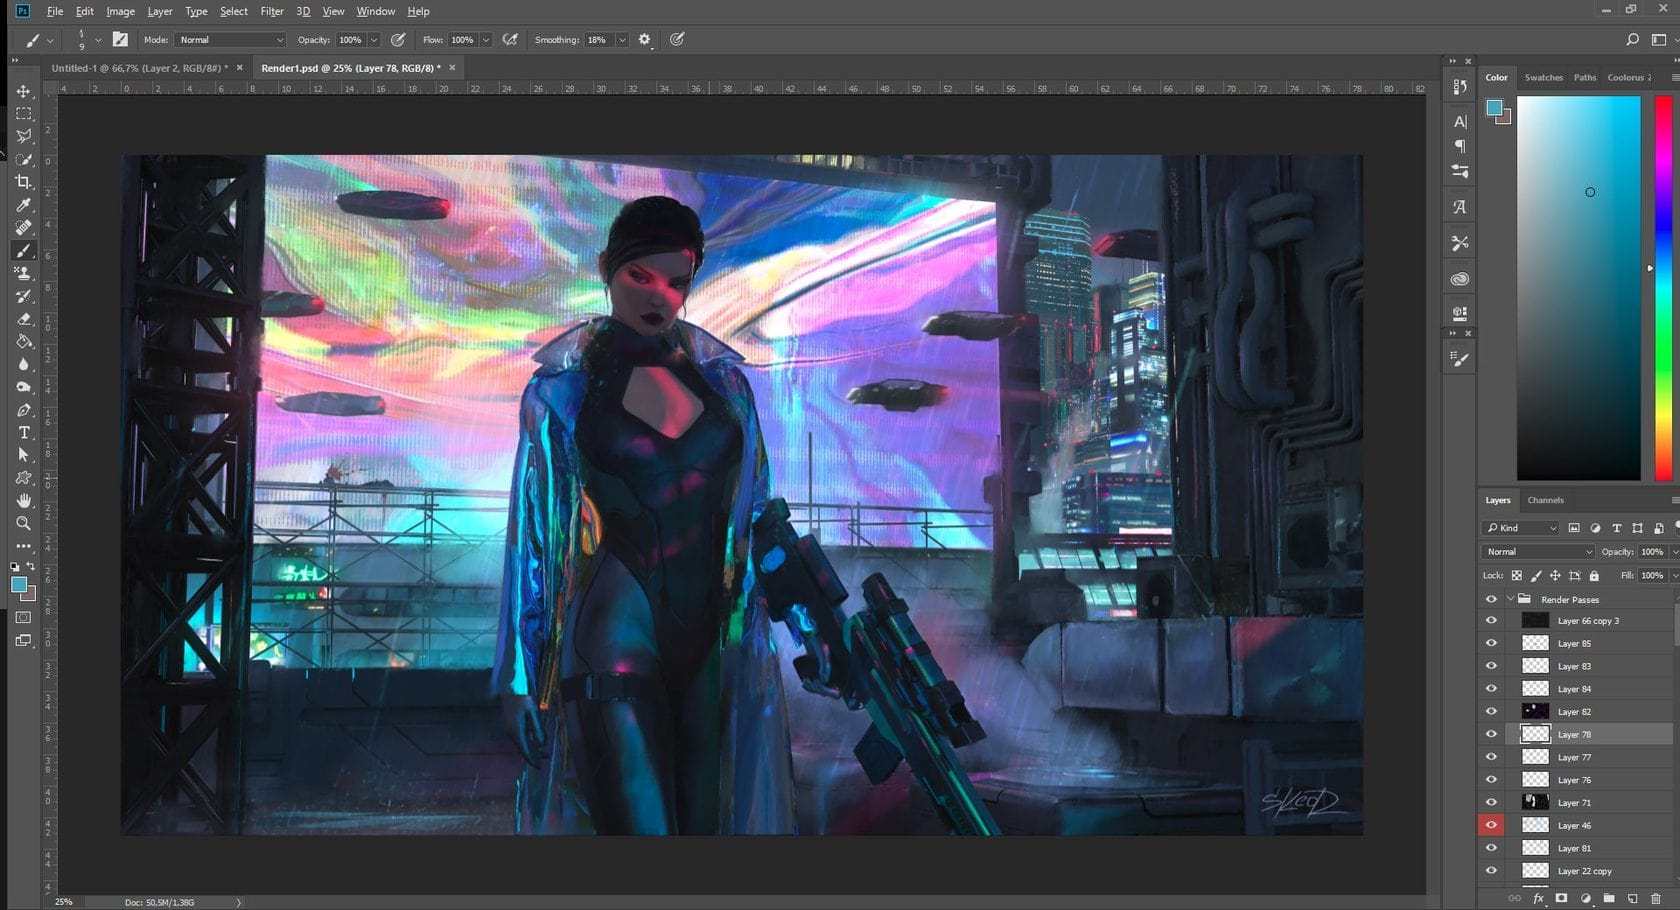
Task: Switch to Untitled-1 document tab
Action: coord(139,68)
